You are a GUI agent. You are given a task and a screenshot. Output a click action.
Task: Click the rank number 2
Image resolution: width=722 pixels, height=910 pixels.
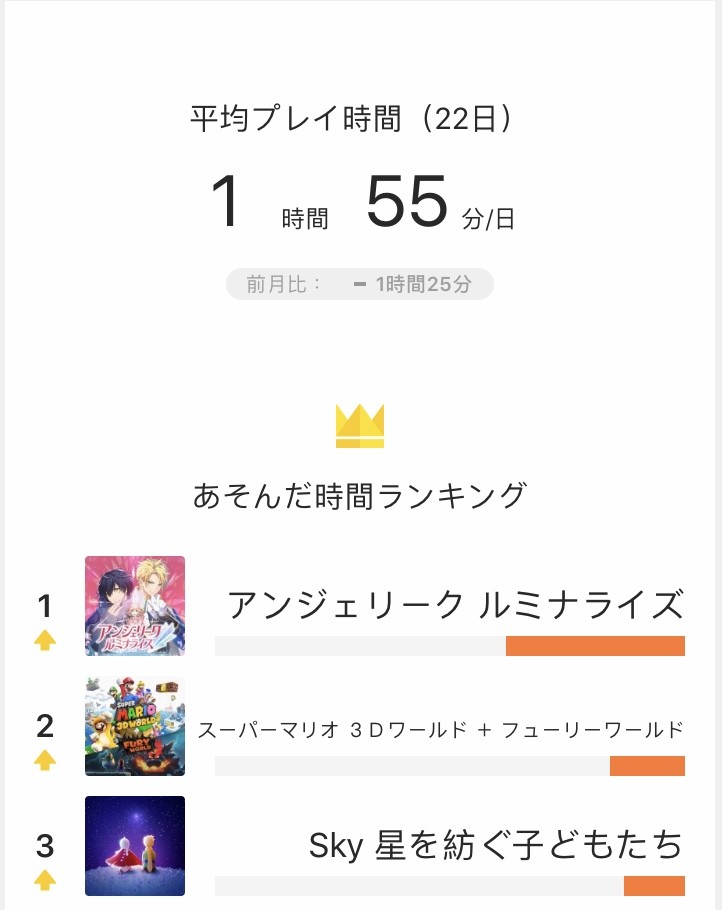[45, 726]
